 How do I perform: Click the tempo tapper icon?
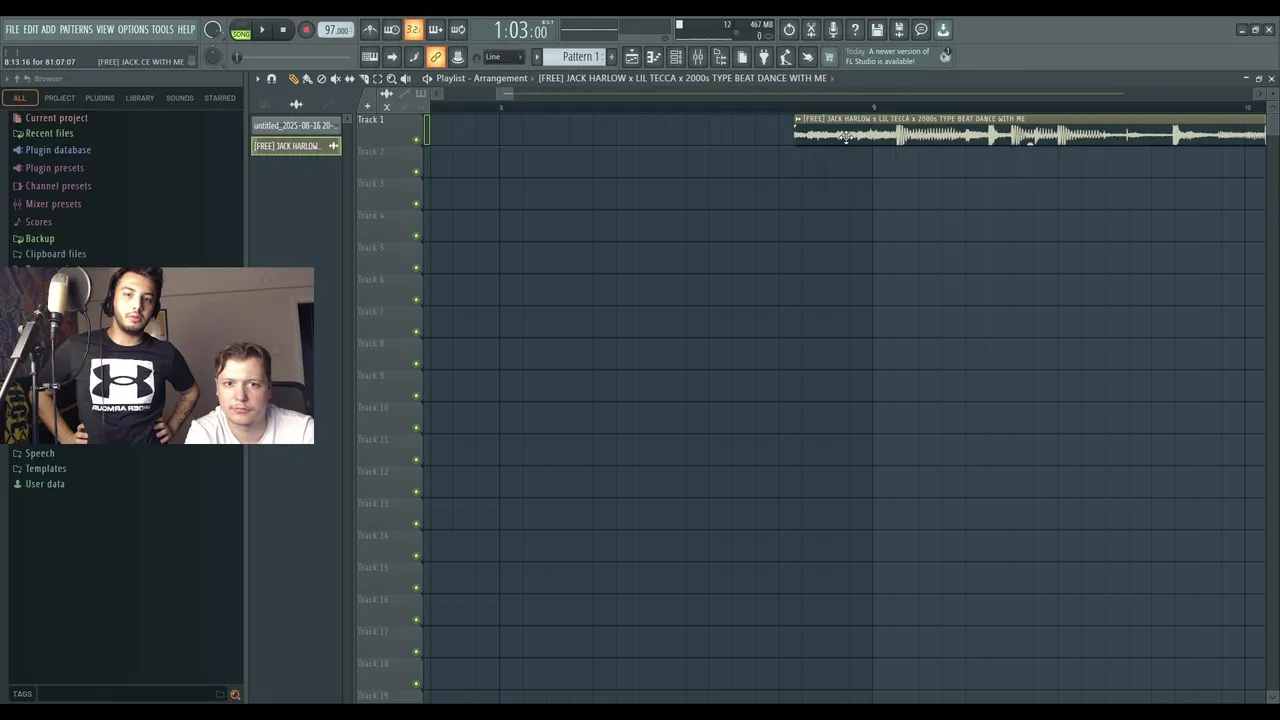click(786, 57)
